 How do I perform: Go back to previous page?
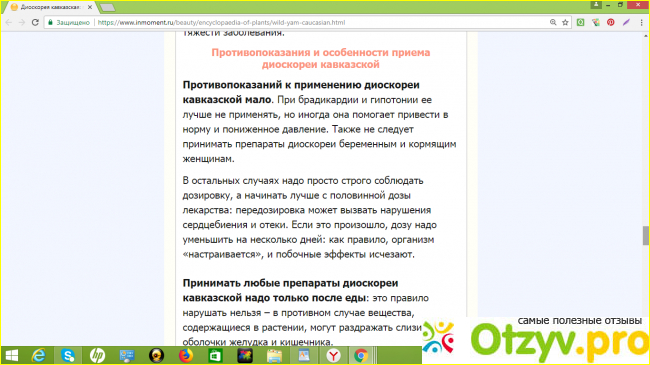coord(9,22)
